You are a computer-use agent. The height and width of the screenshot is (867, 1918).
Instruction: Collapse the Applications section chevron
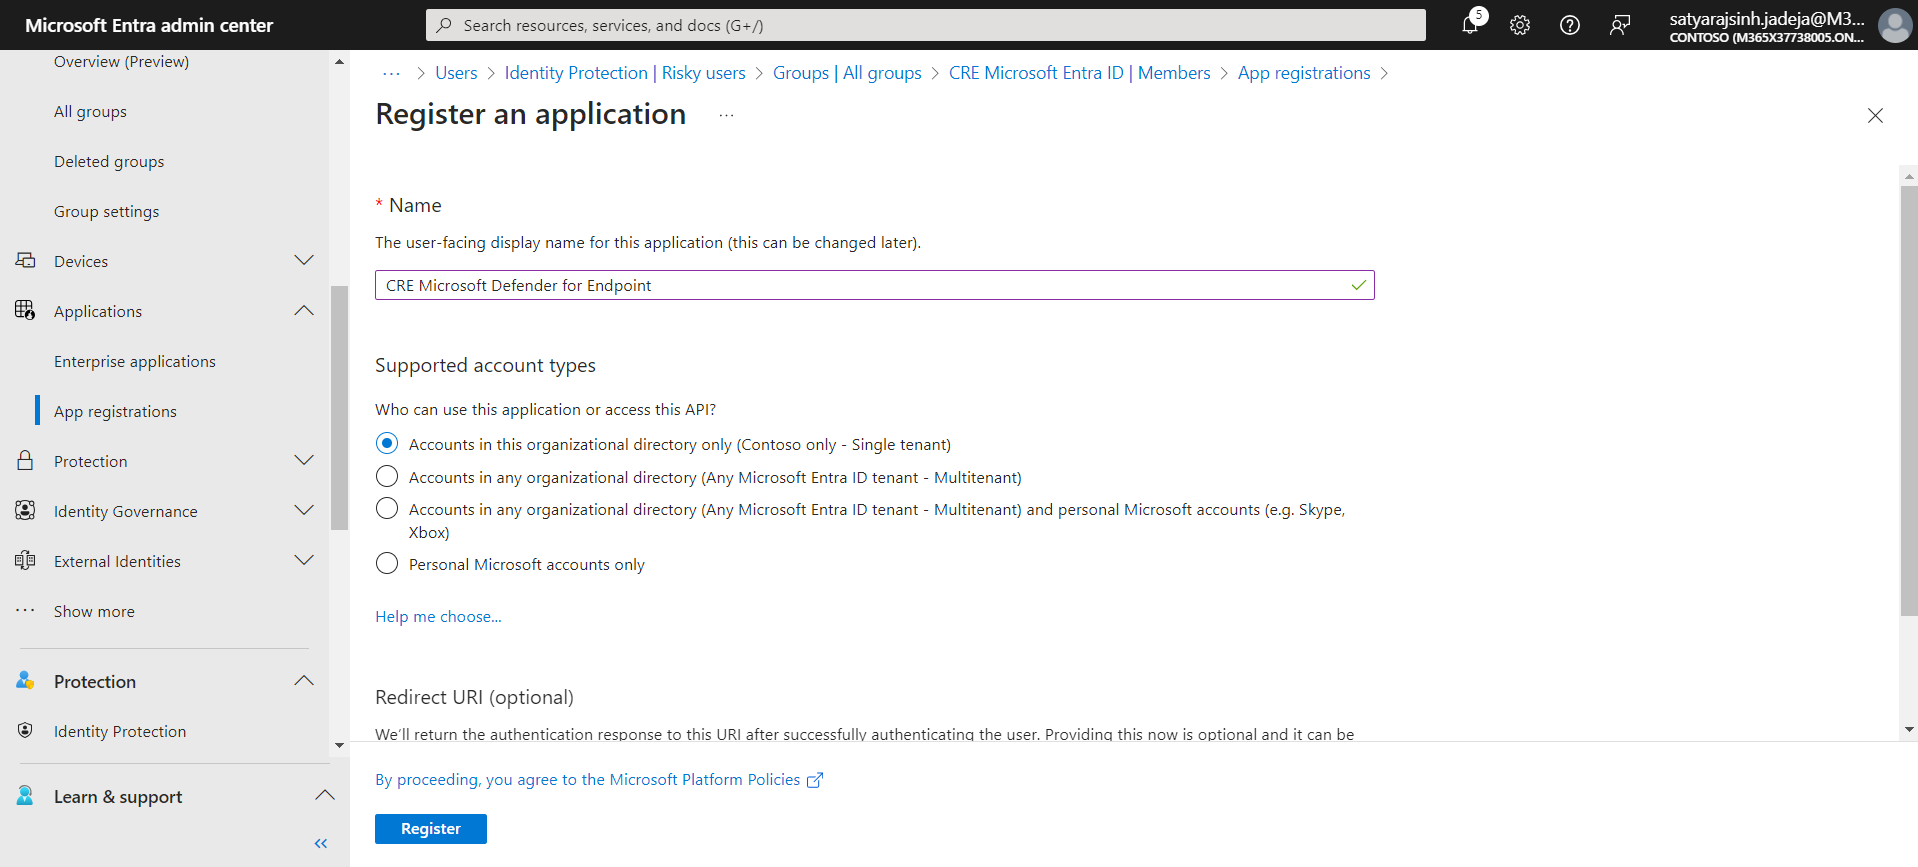click(304, 310)
